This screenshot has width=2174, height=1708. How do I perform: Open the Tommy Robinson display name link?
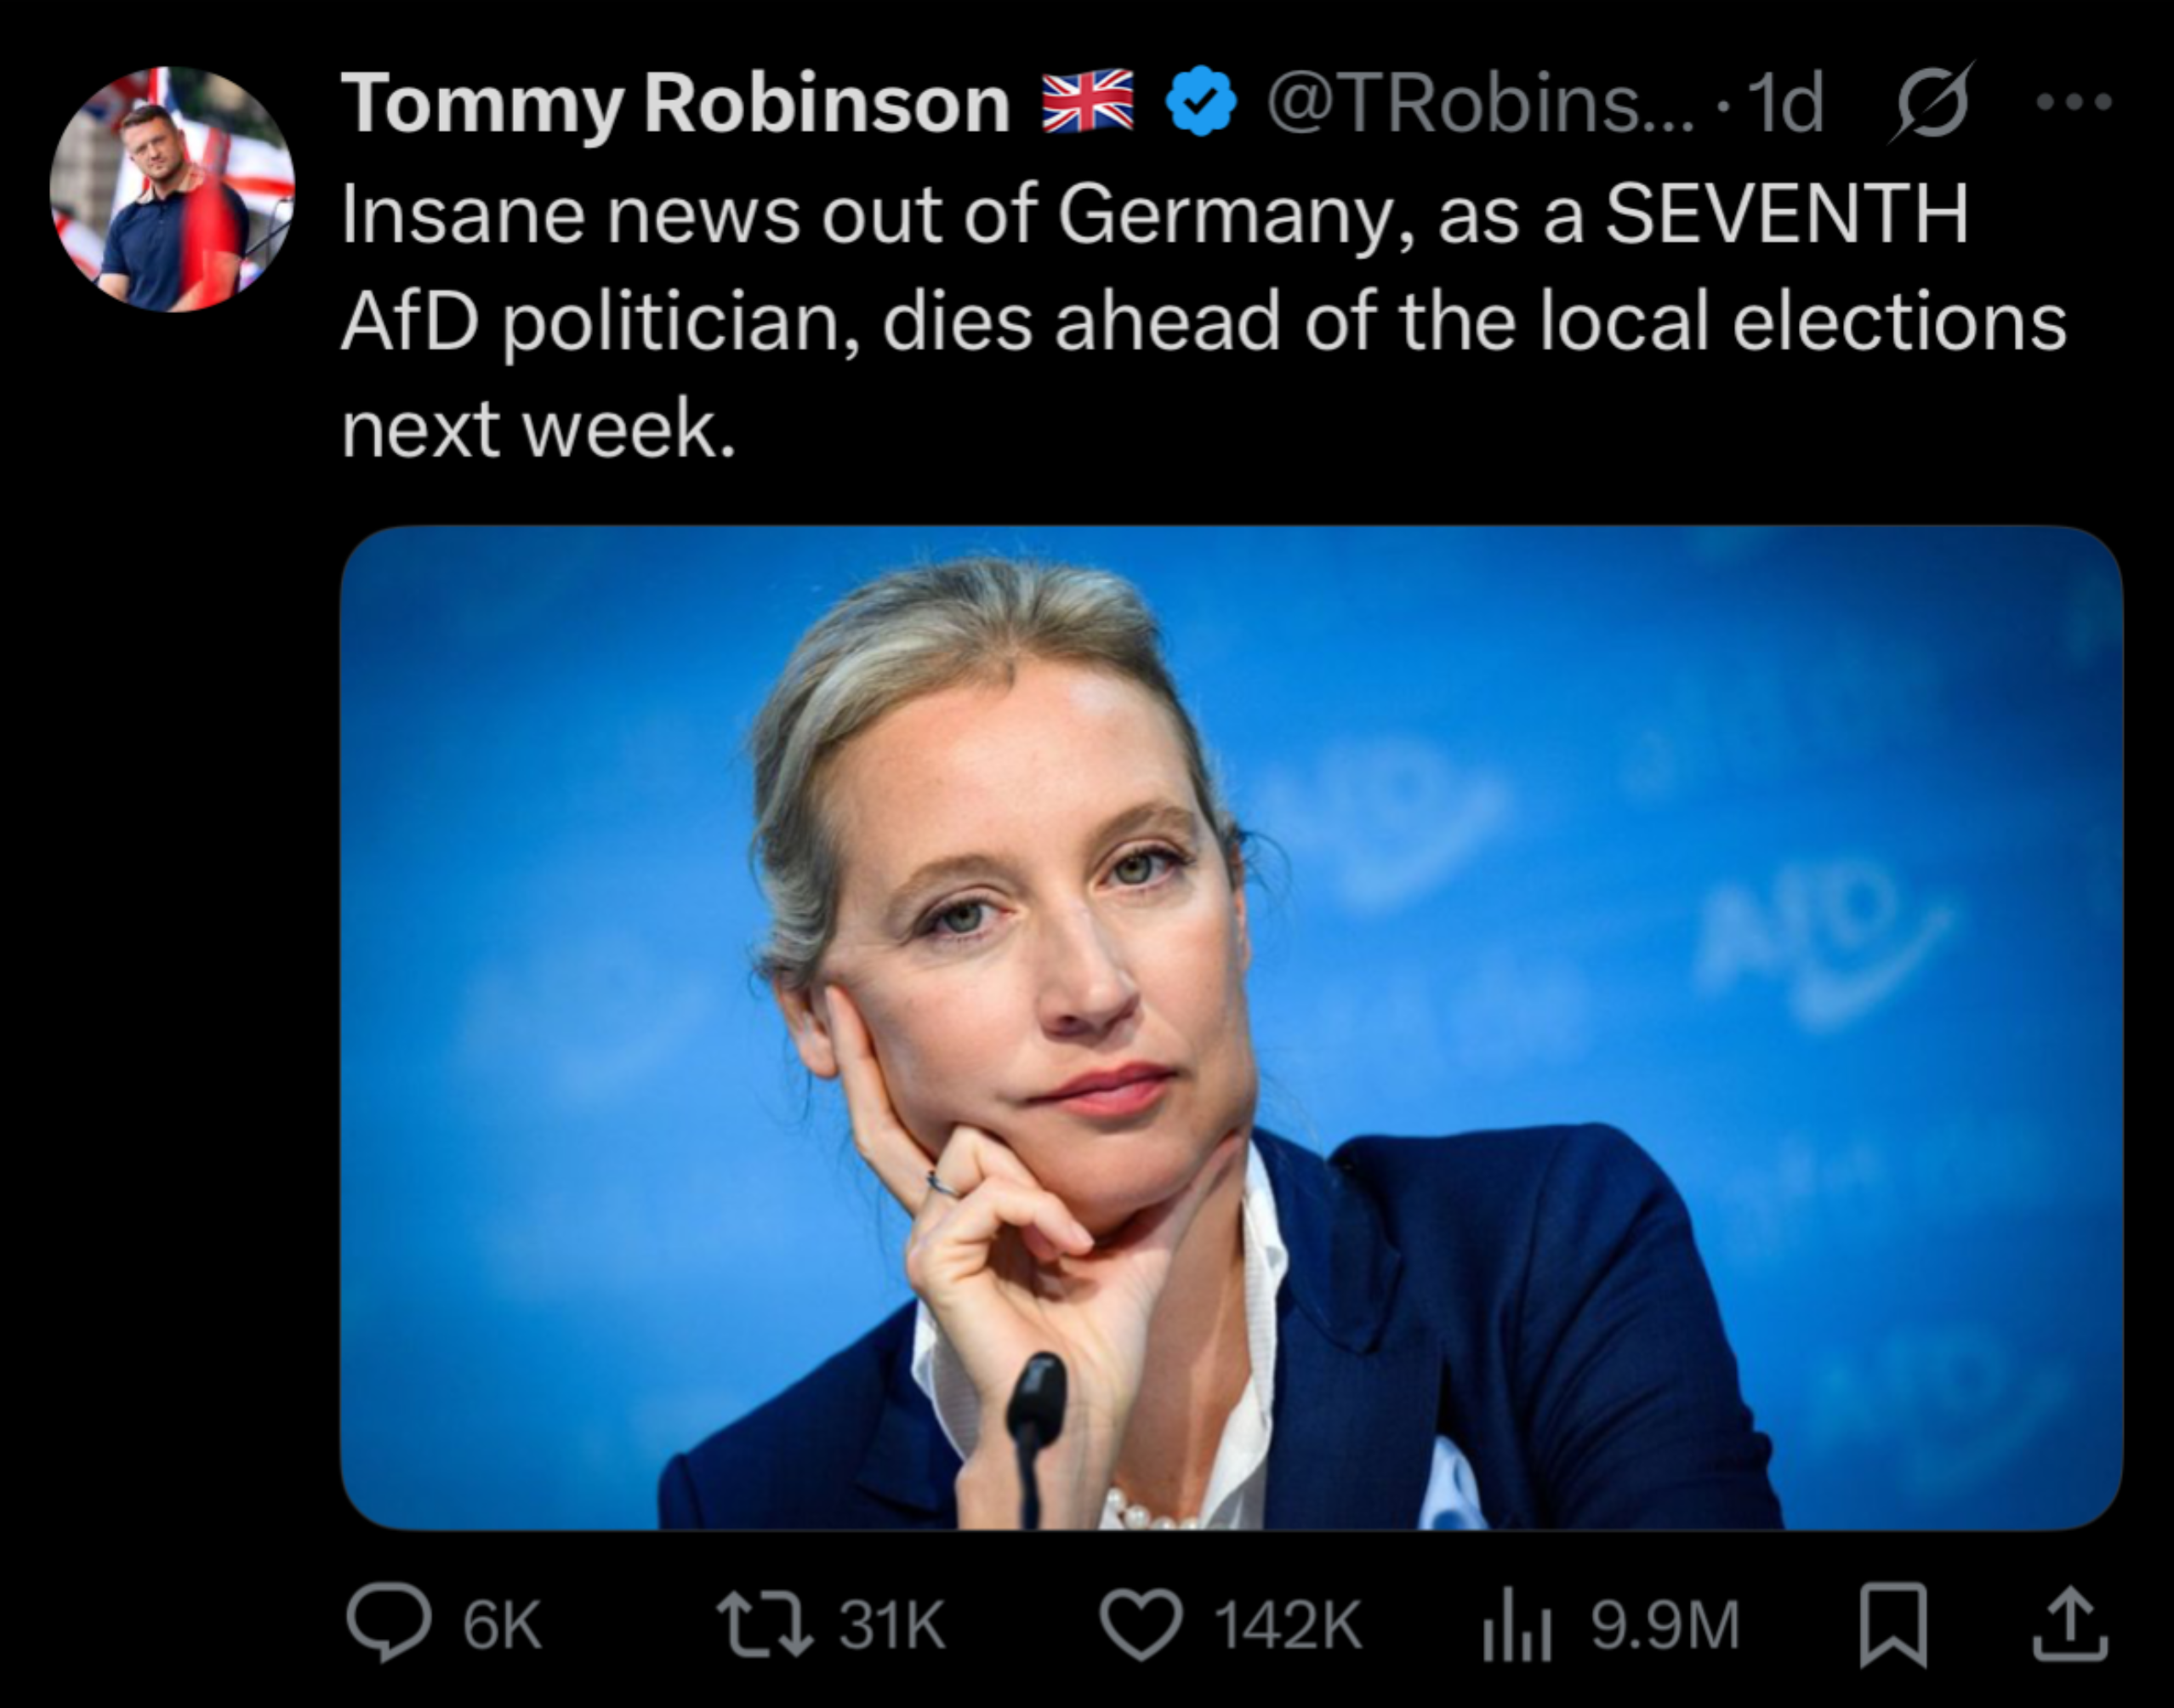coord(676,103)
